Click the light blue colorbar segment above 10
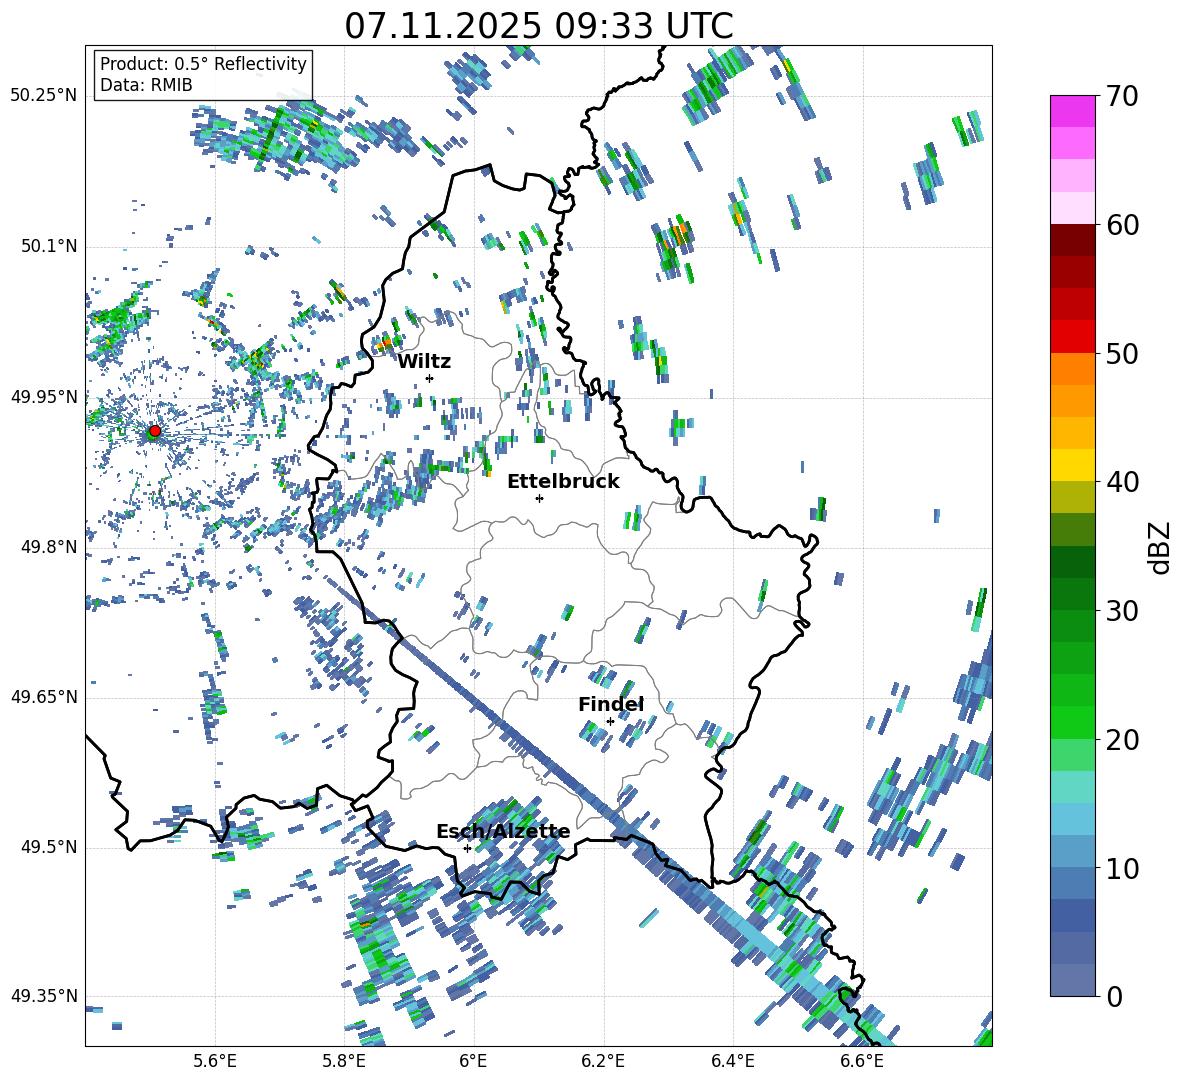The width and height of the screenshot is (1184, 1081). tap(1072, 819)
